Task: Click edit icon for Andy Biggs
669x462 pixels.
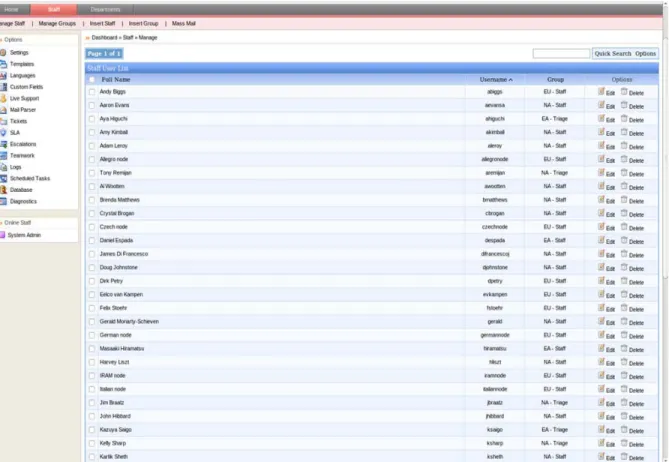Action: [601, 91]
